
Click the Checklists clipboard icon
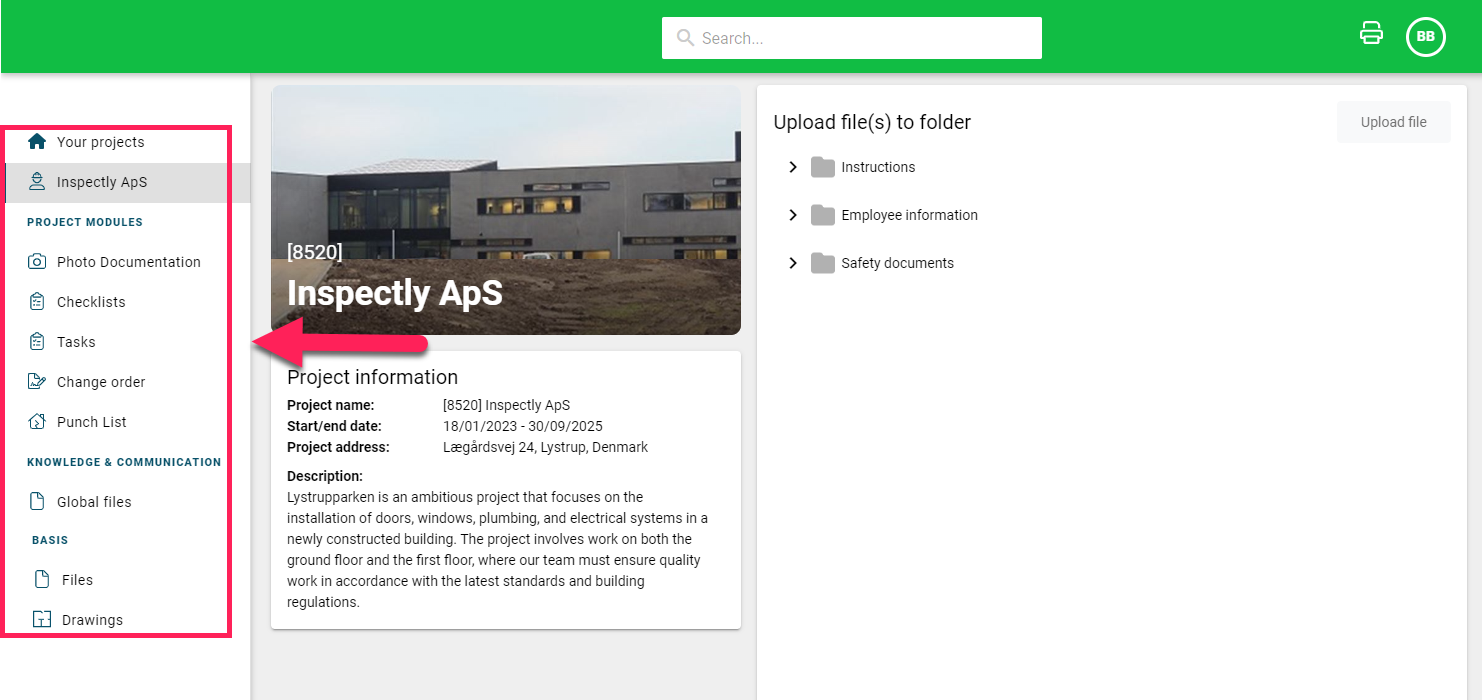[37, 302]
